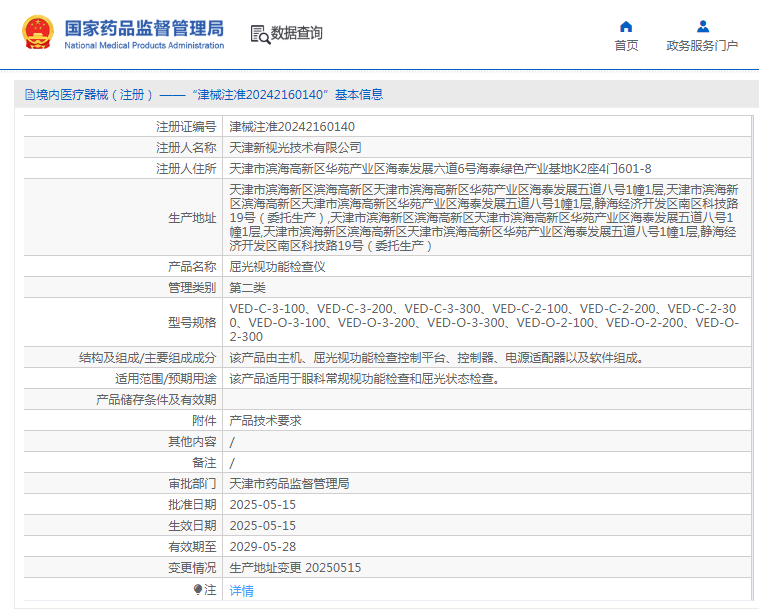The height and width of the screenshot is (614, 759).
Task: Click the 产品名称 row label
Action: pos(192,267)
